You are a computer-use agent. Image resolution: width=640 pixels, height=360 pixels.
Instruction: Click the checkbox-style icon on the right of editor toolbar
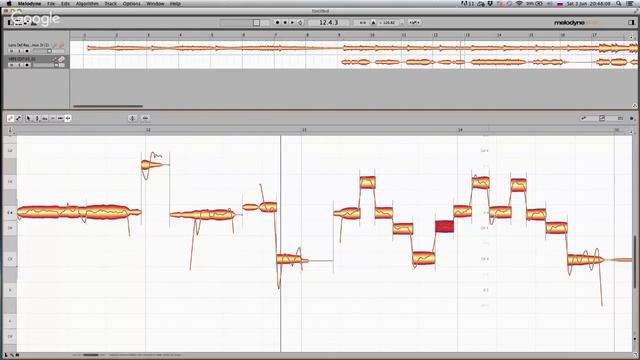pos(602,118)
